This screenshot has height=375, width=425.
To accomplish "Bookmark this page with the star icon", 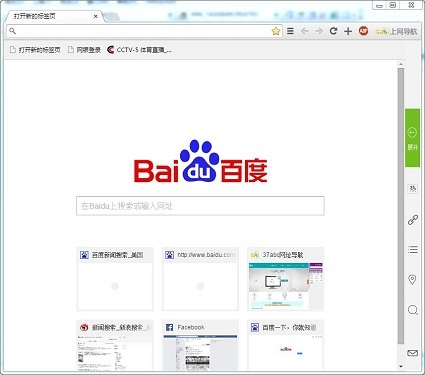I will tap(276, 31).
